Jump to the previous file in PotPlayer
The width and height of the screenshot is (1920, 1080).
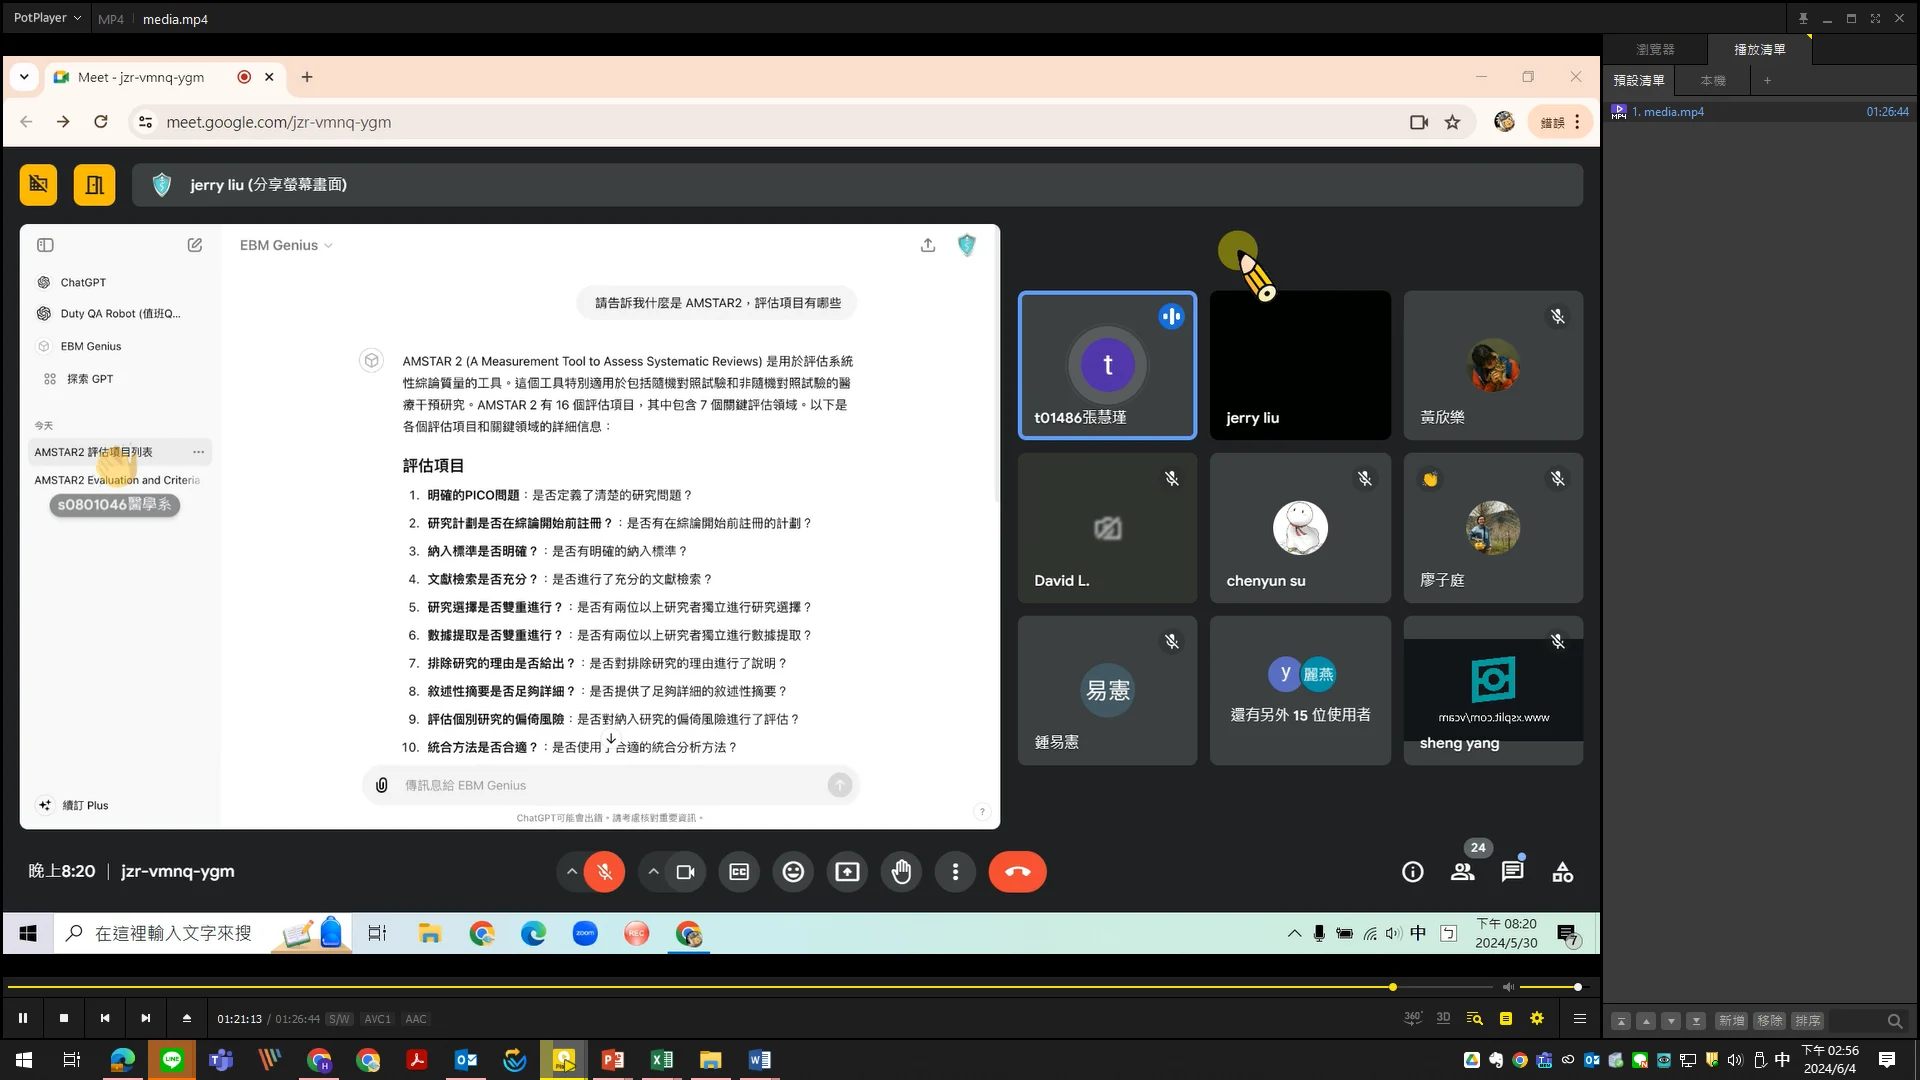(105, 1018)
